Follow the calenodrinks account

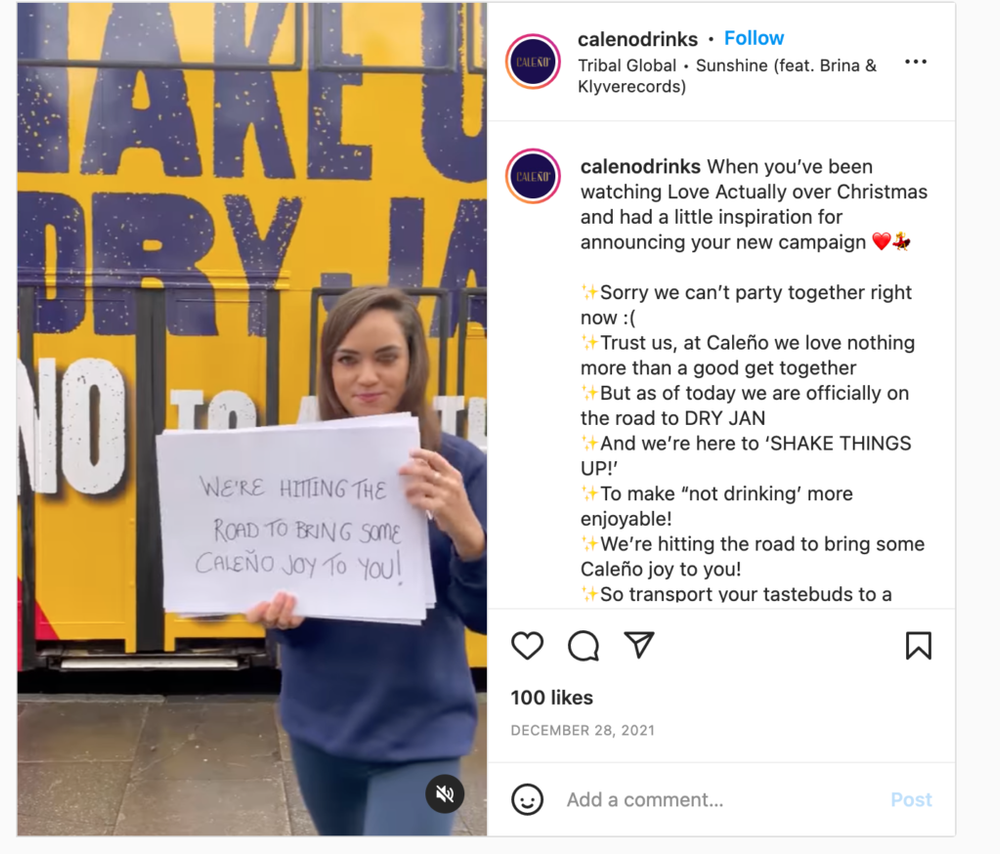coord(754,38)
